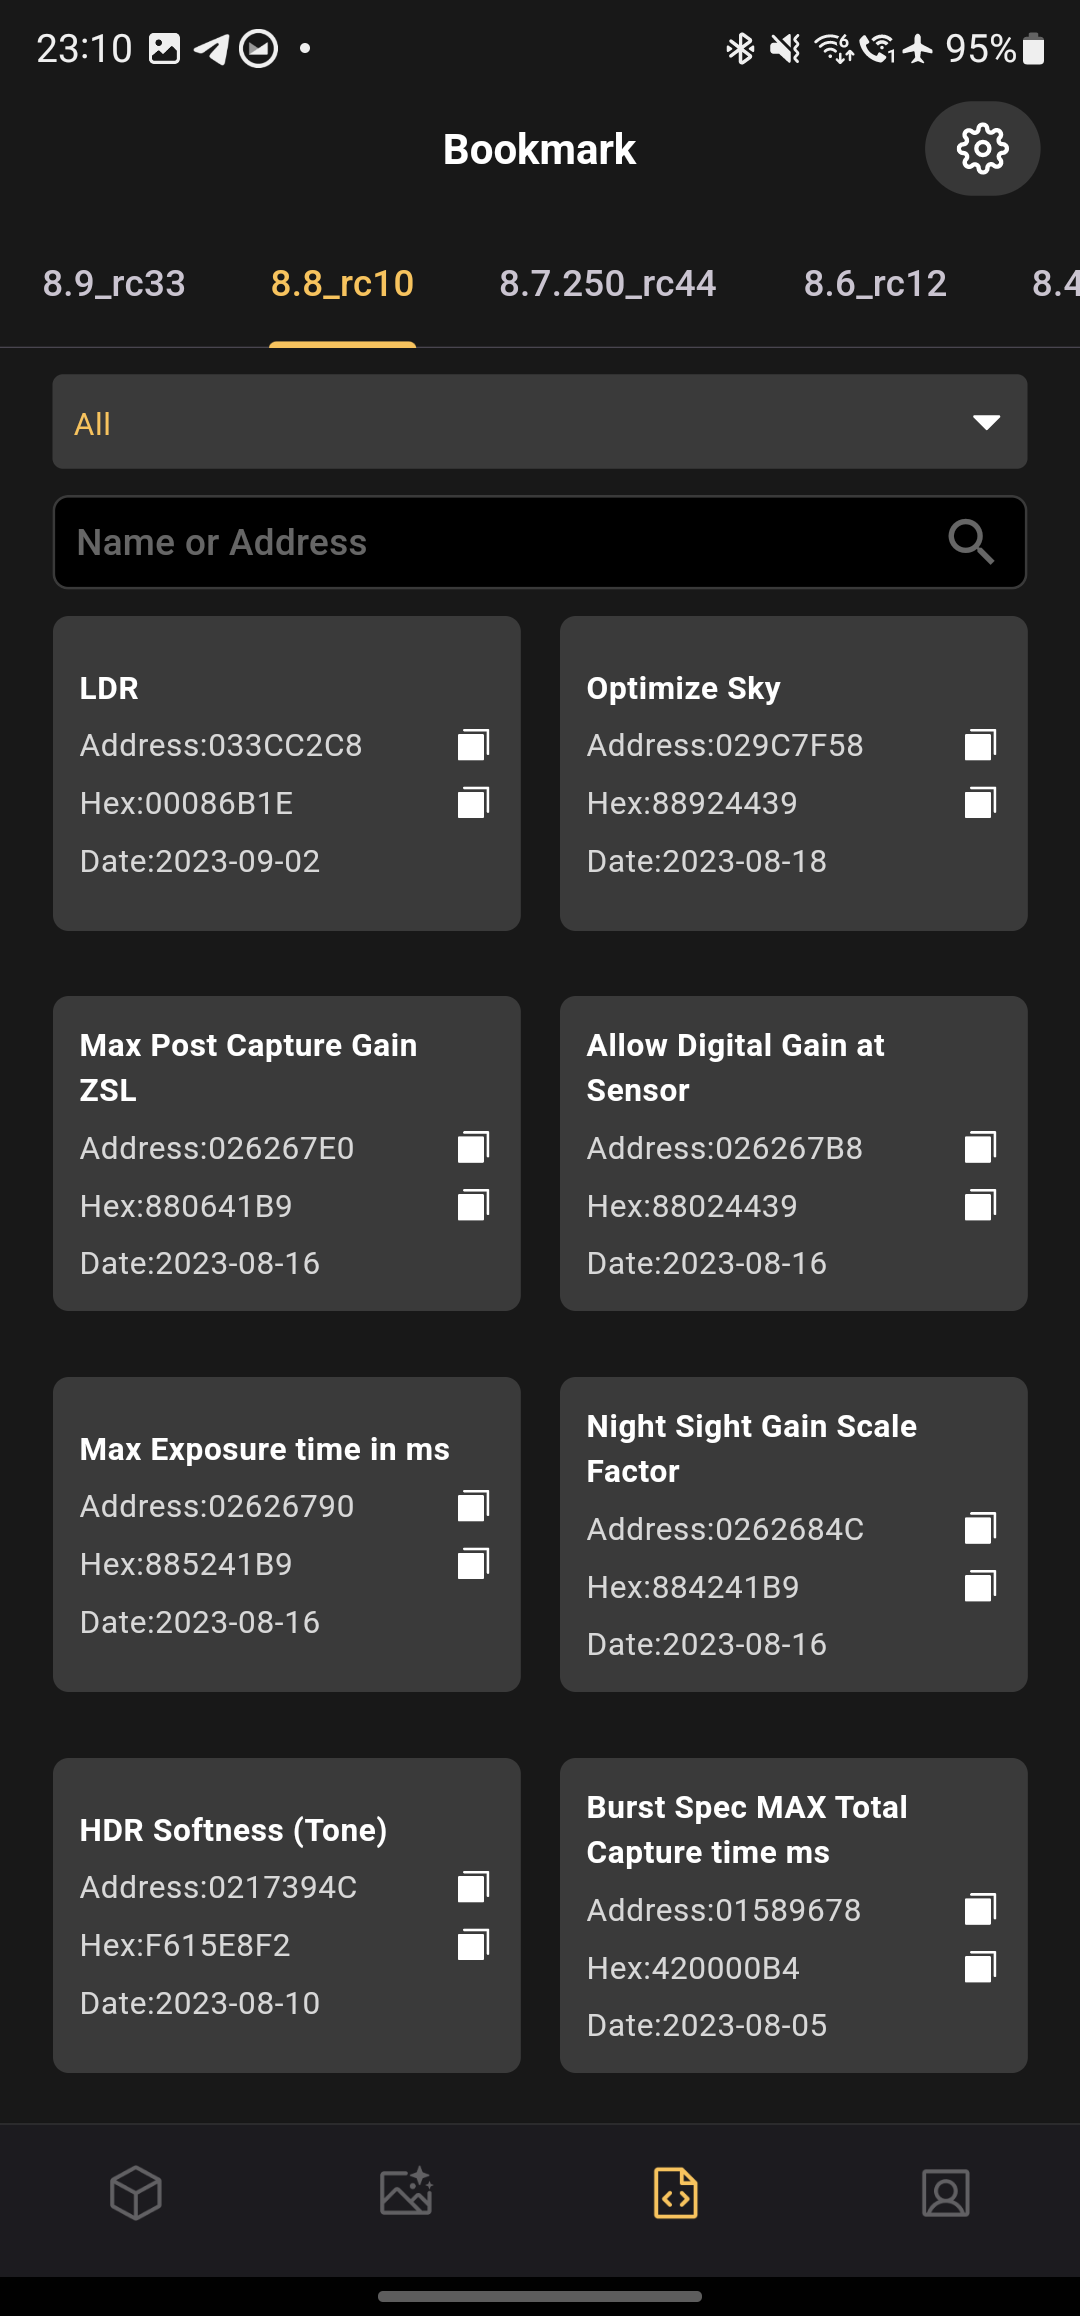
Task: Copy HDR Softness (Tone) hex value
Action: [473, 1945]
